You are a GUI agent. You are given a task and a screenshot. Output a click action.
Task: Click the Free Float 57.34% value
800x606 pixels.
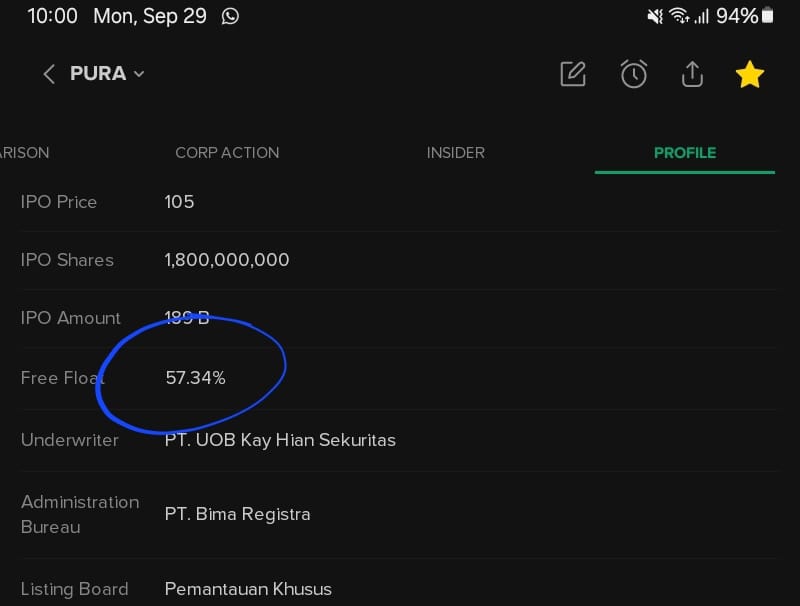[195, 378]
